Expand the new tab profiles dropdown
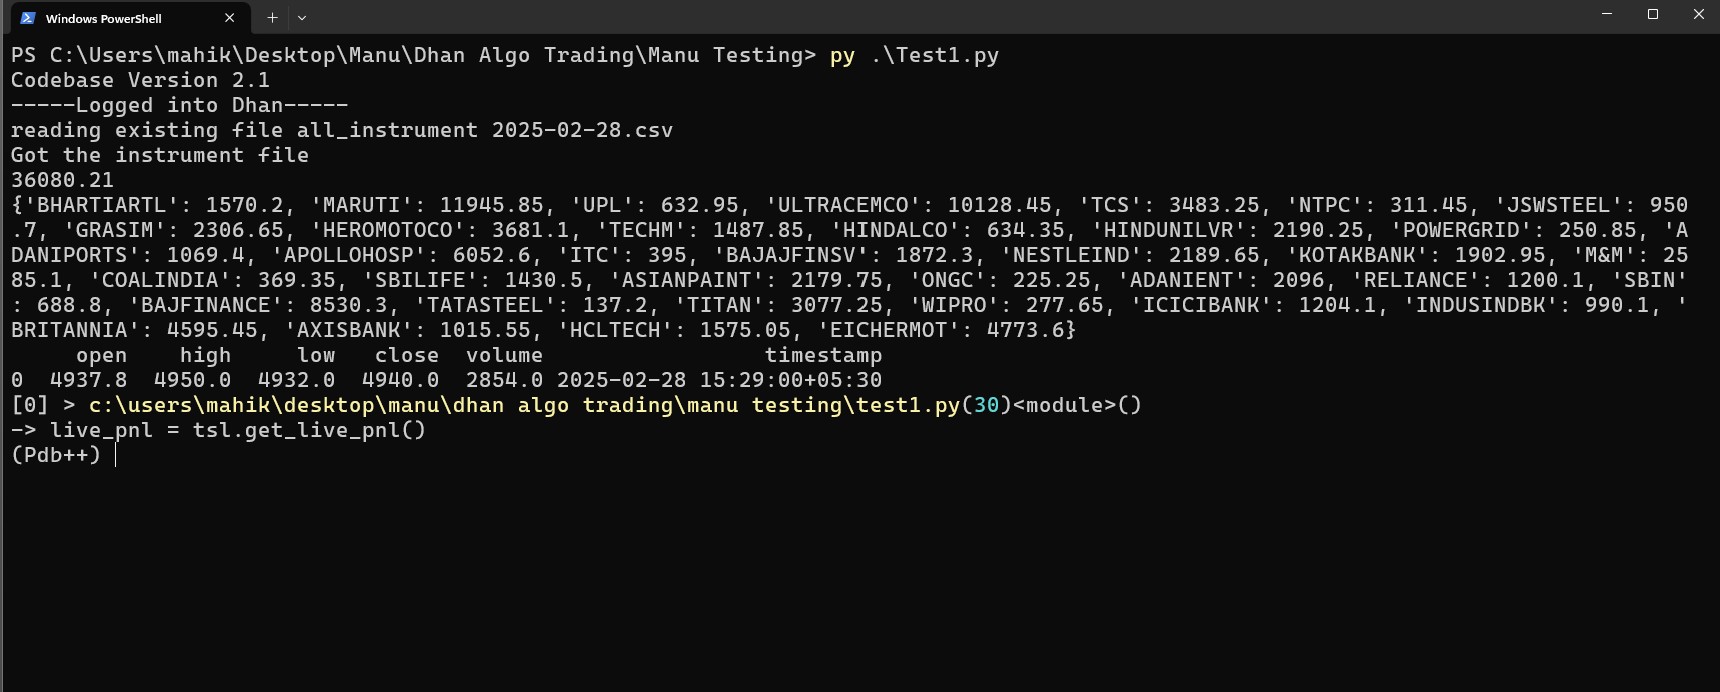This screenshot has height=692, width=1720. coord(302,18)
